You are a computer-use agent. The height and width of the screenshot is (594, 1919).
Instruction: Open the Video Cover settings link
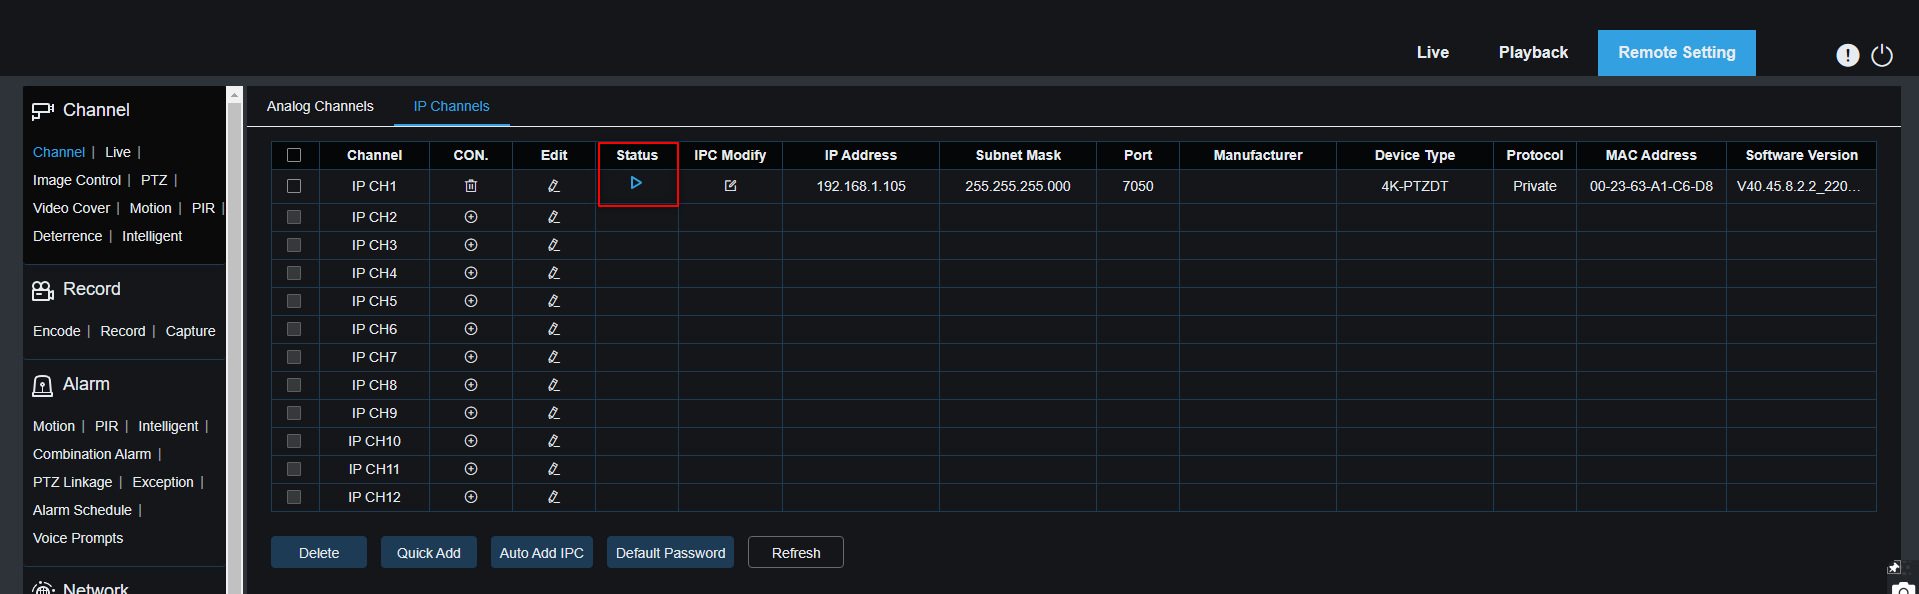[71, 208]
